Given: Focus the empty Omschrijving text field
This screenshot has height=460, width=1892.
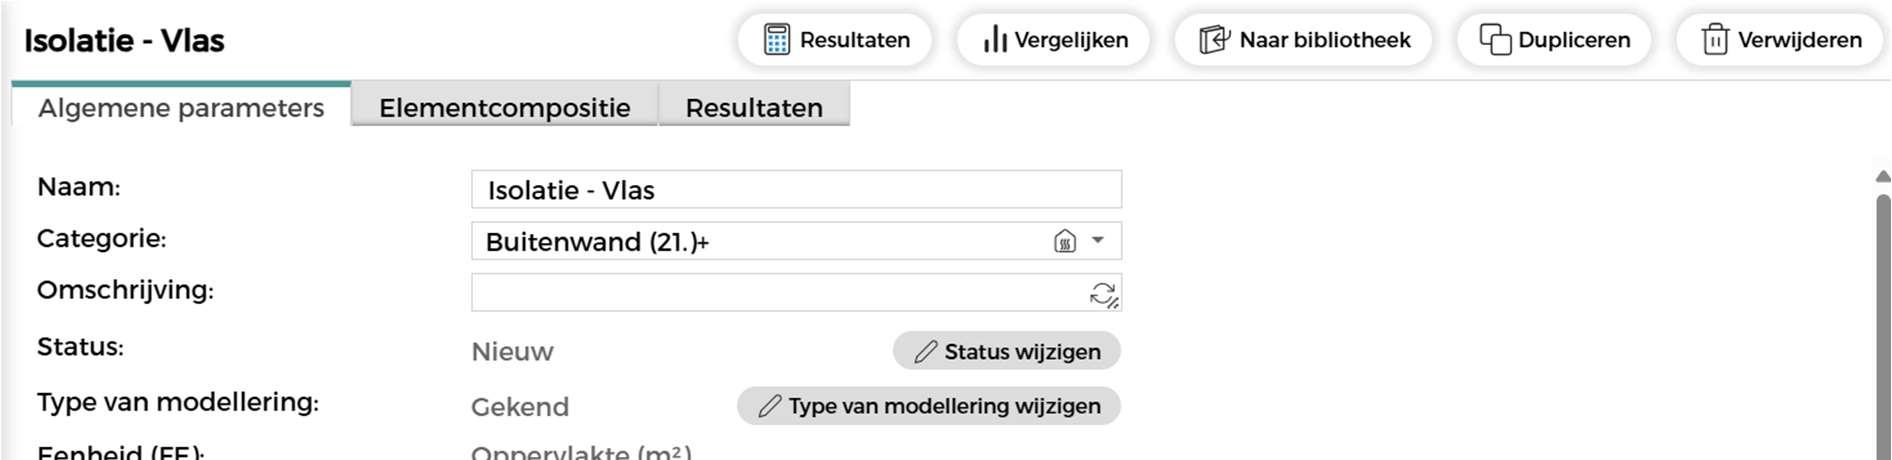Looking at the screenshot, I should pos(776,293).
